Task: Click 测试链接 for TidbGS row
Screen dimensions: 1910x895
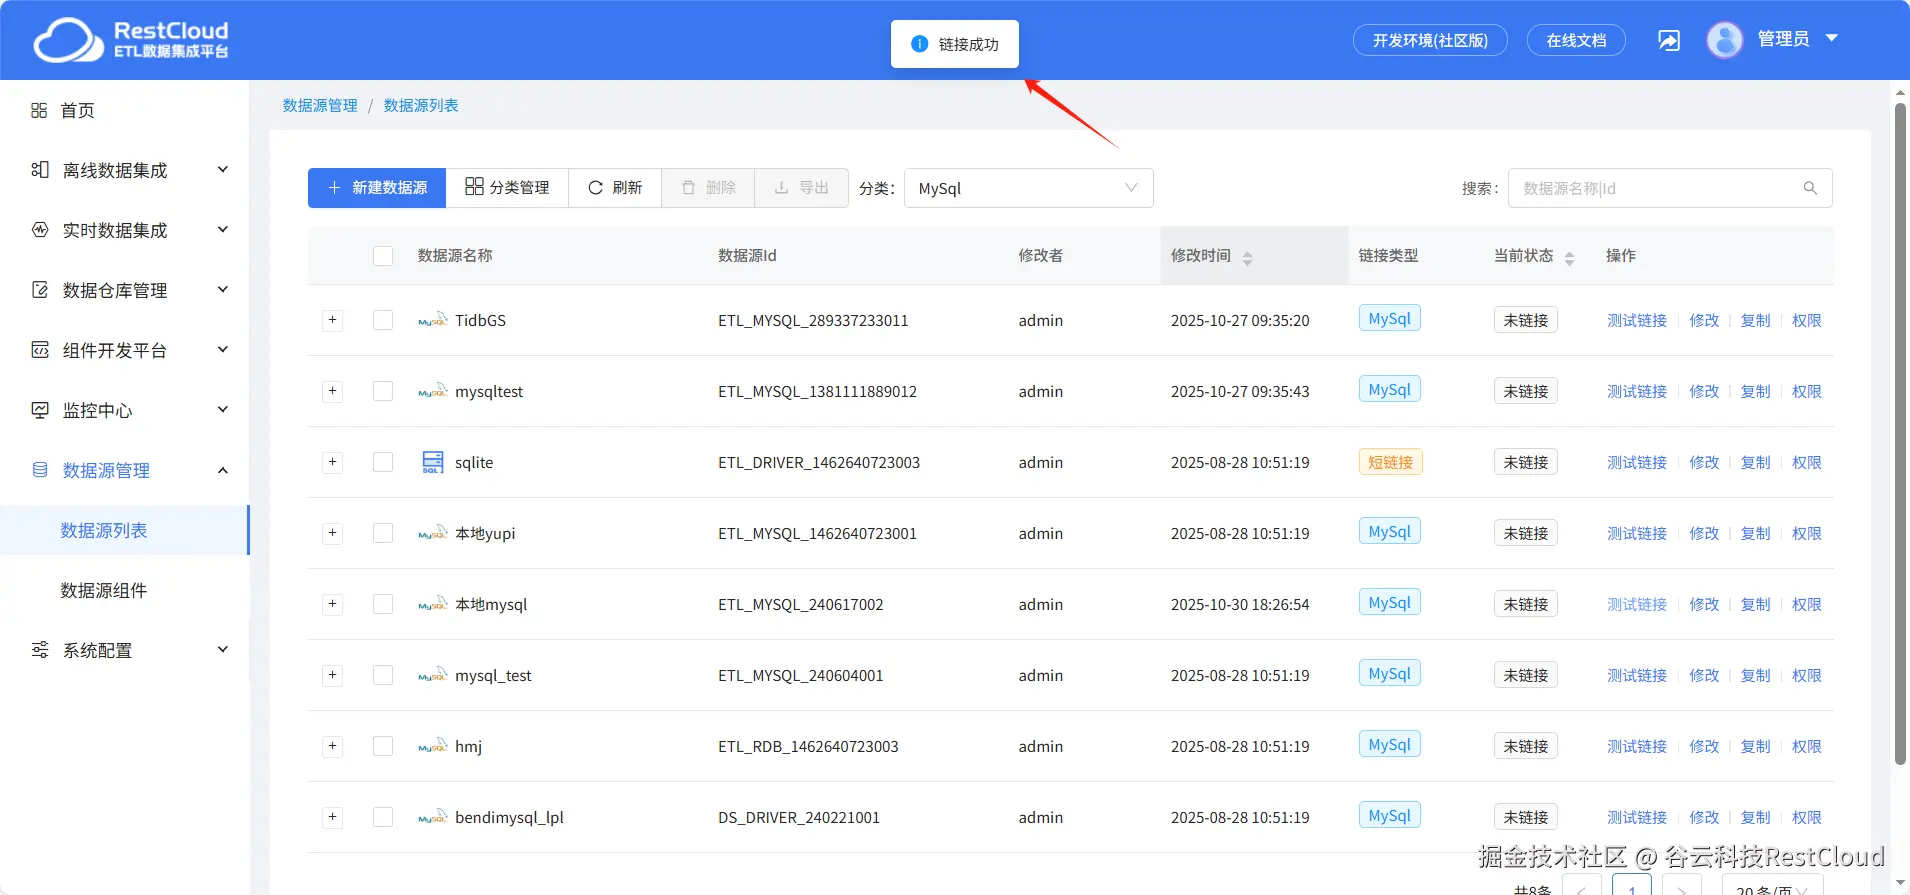Action: [1637, 320]
